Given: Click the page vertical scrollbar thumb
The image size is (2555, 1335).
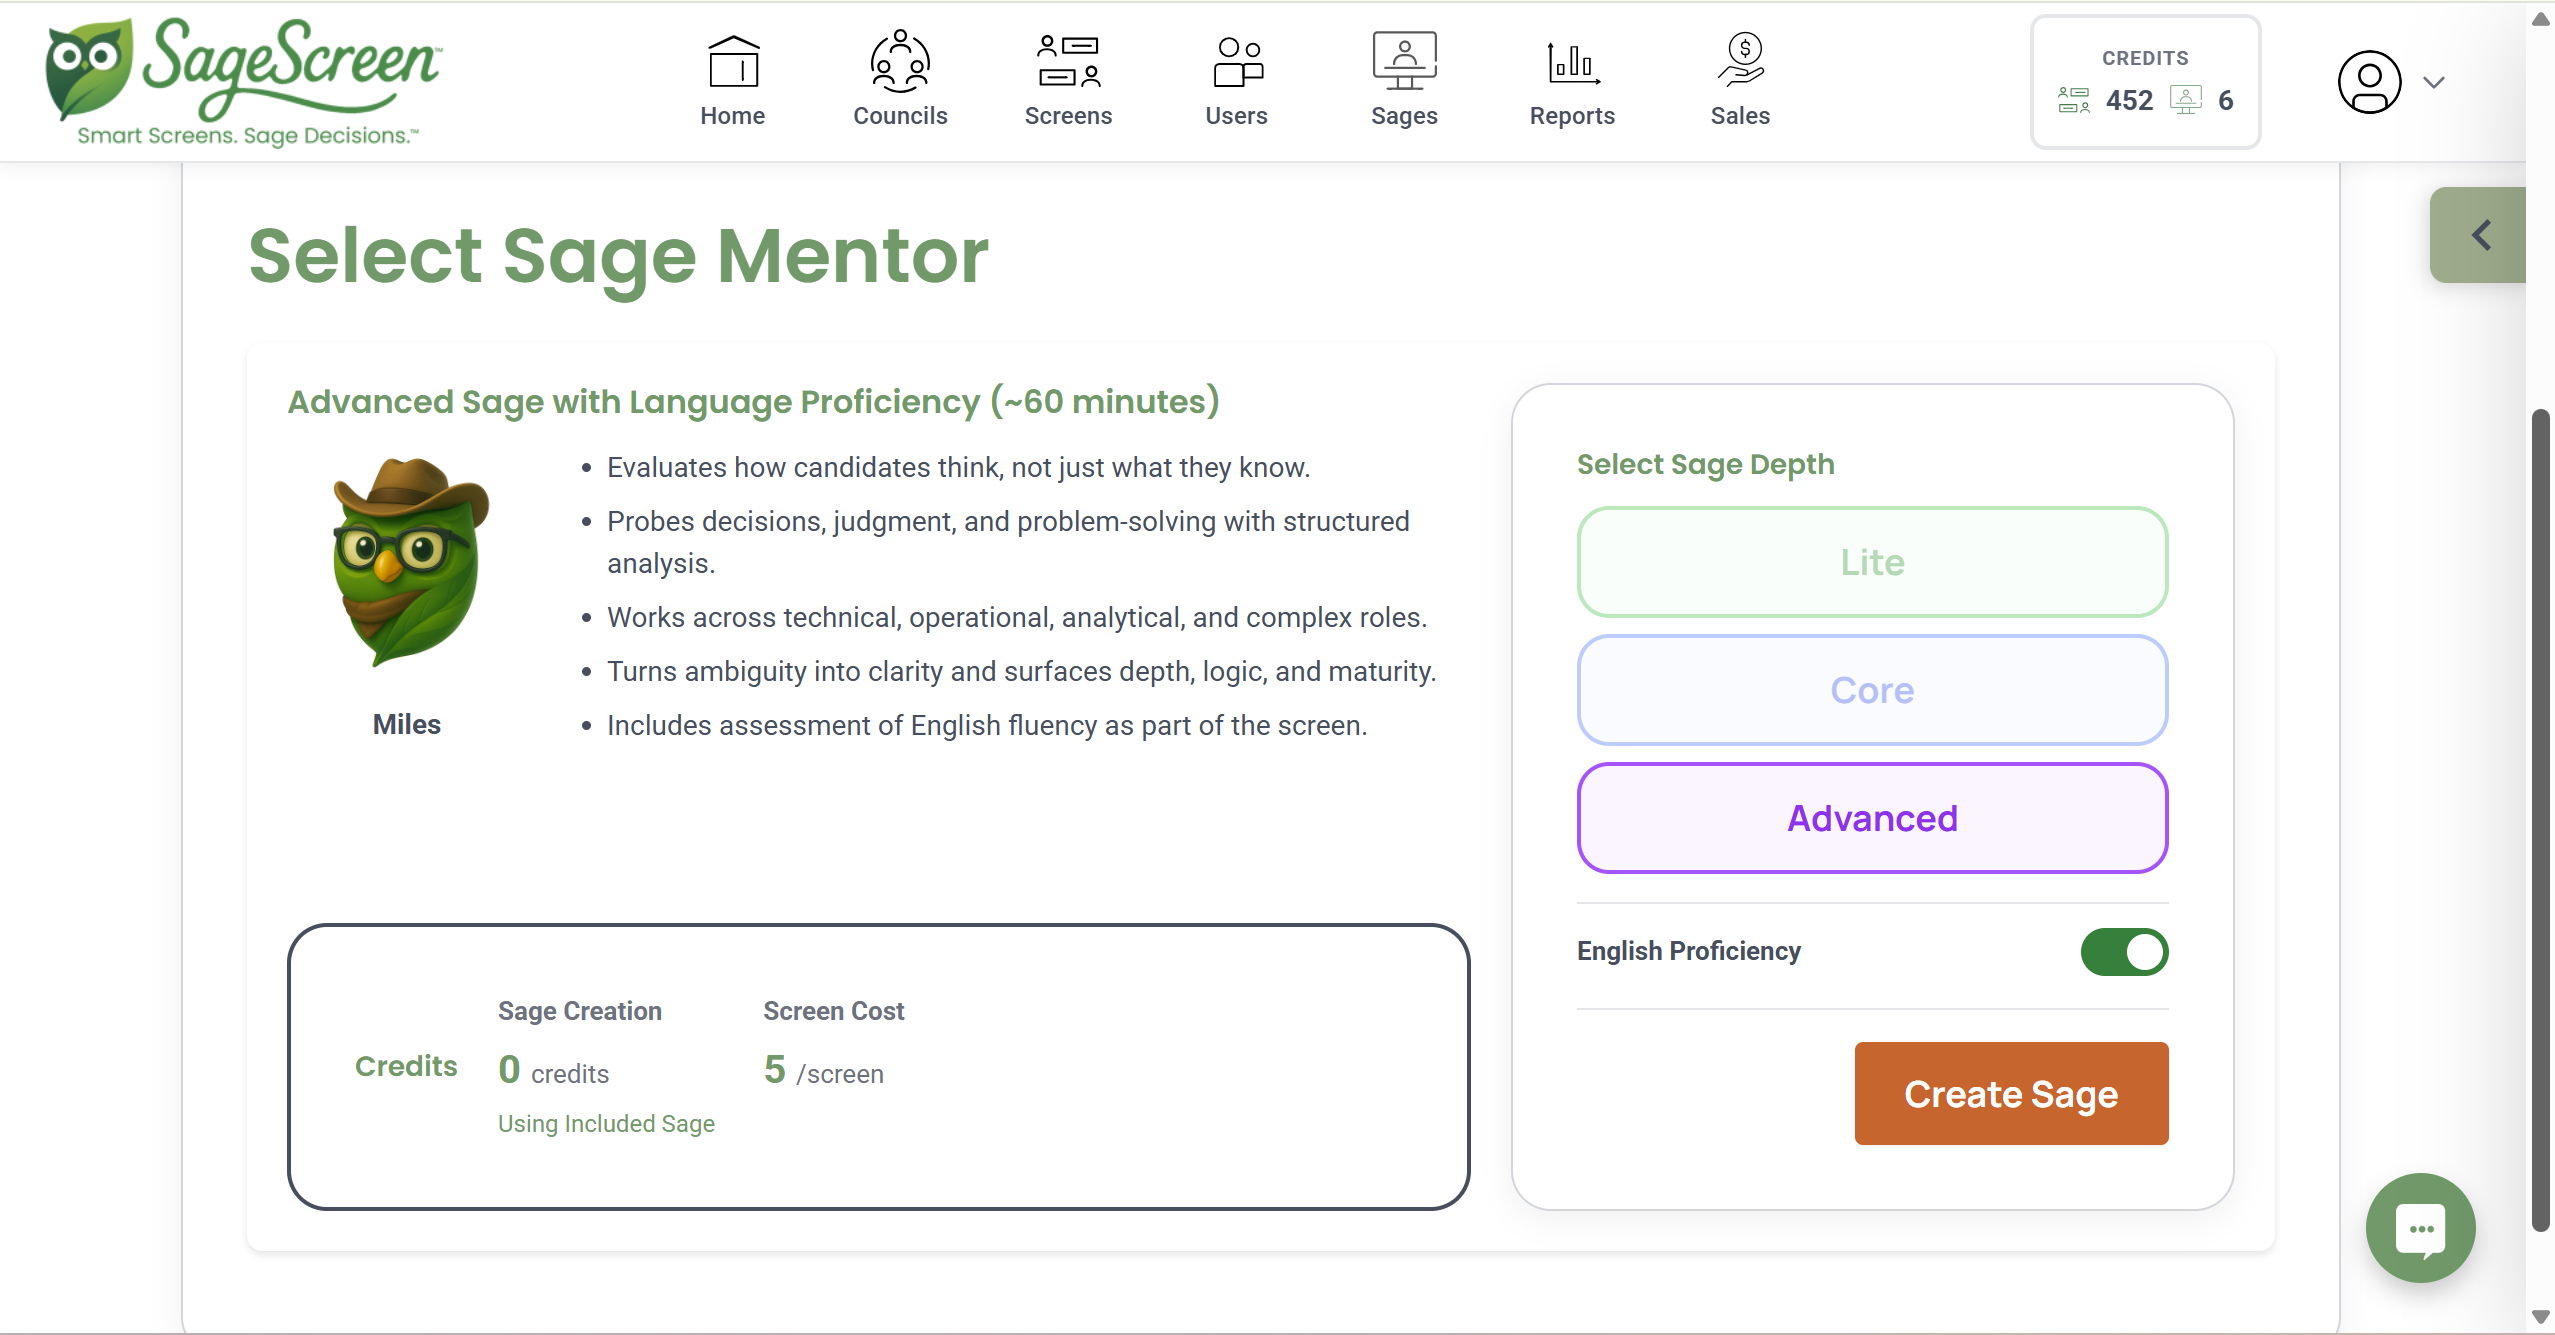Looking at the screenshot, I should [2540, 820].
